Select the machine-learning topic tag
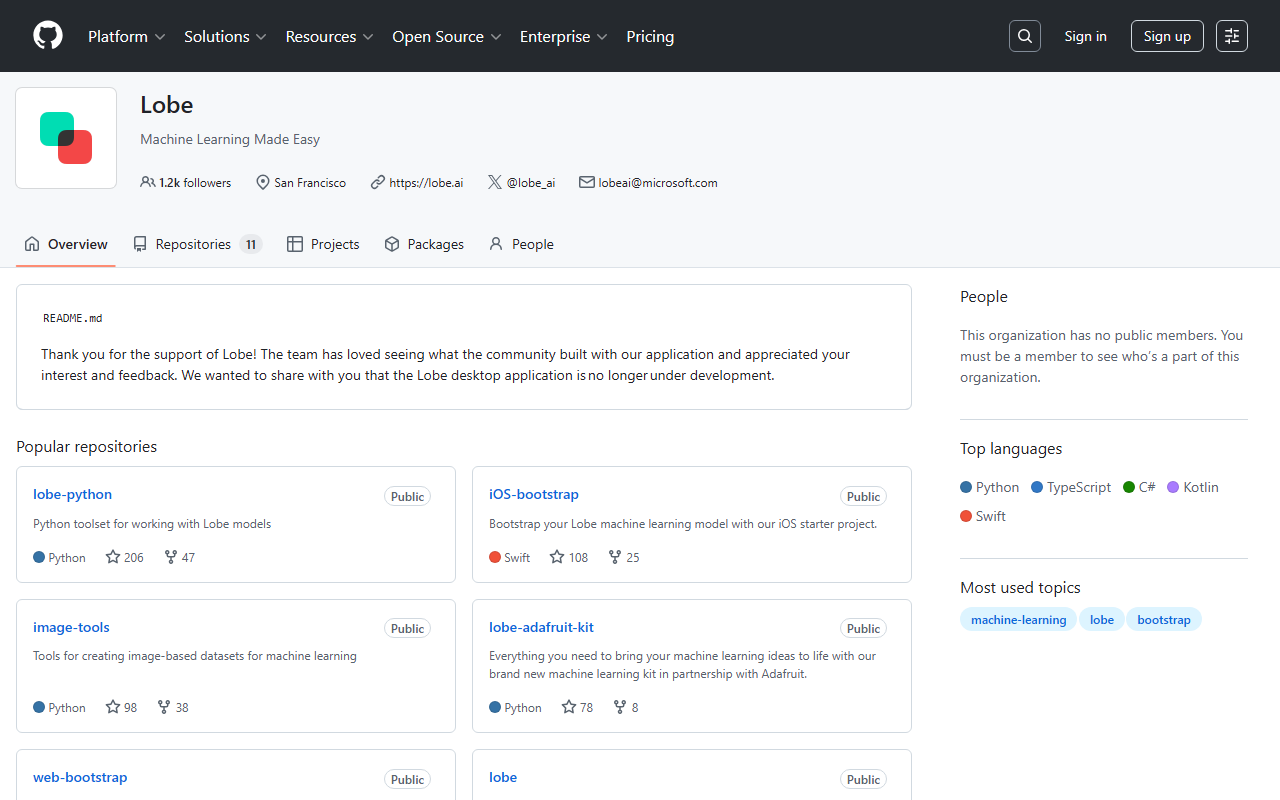Viewport: 1280px width, 800px height. coord(1018,620)
